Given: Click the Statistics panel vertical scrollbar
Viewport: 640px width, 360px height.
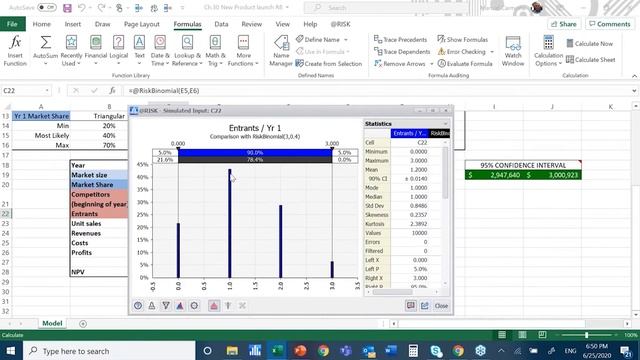Looking at the screenshot, I should [445, 173].
